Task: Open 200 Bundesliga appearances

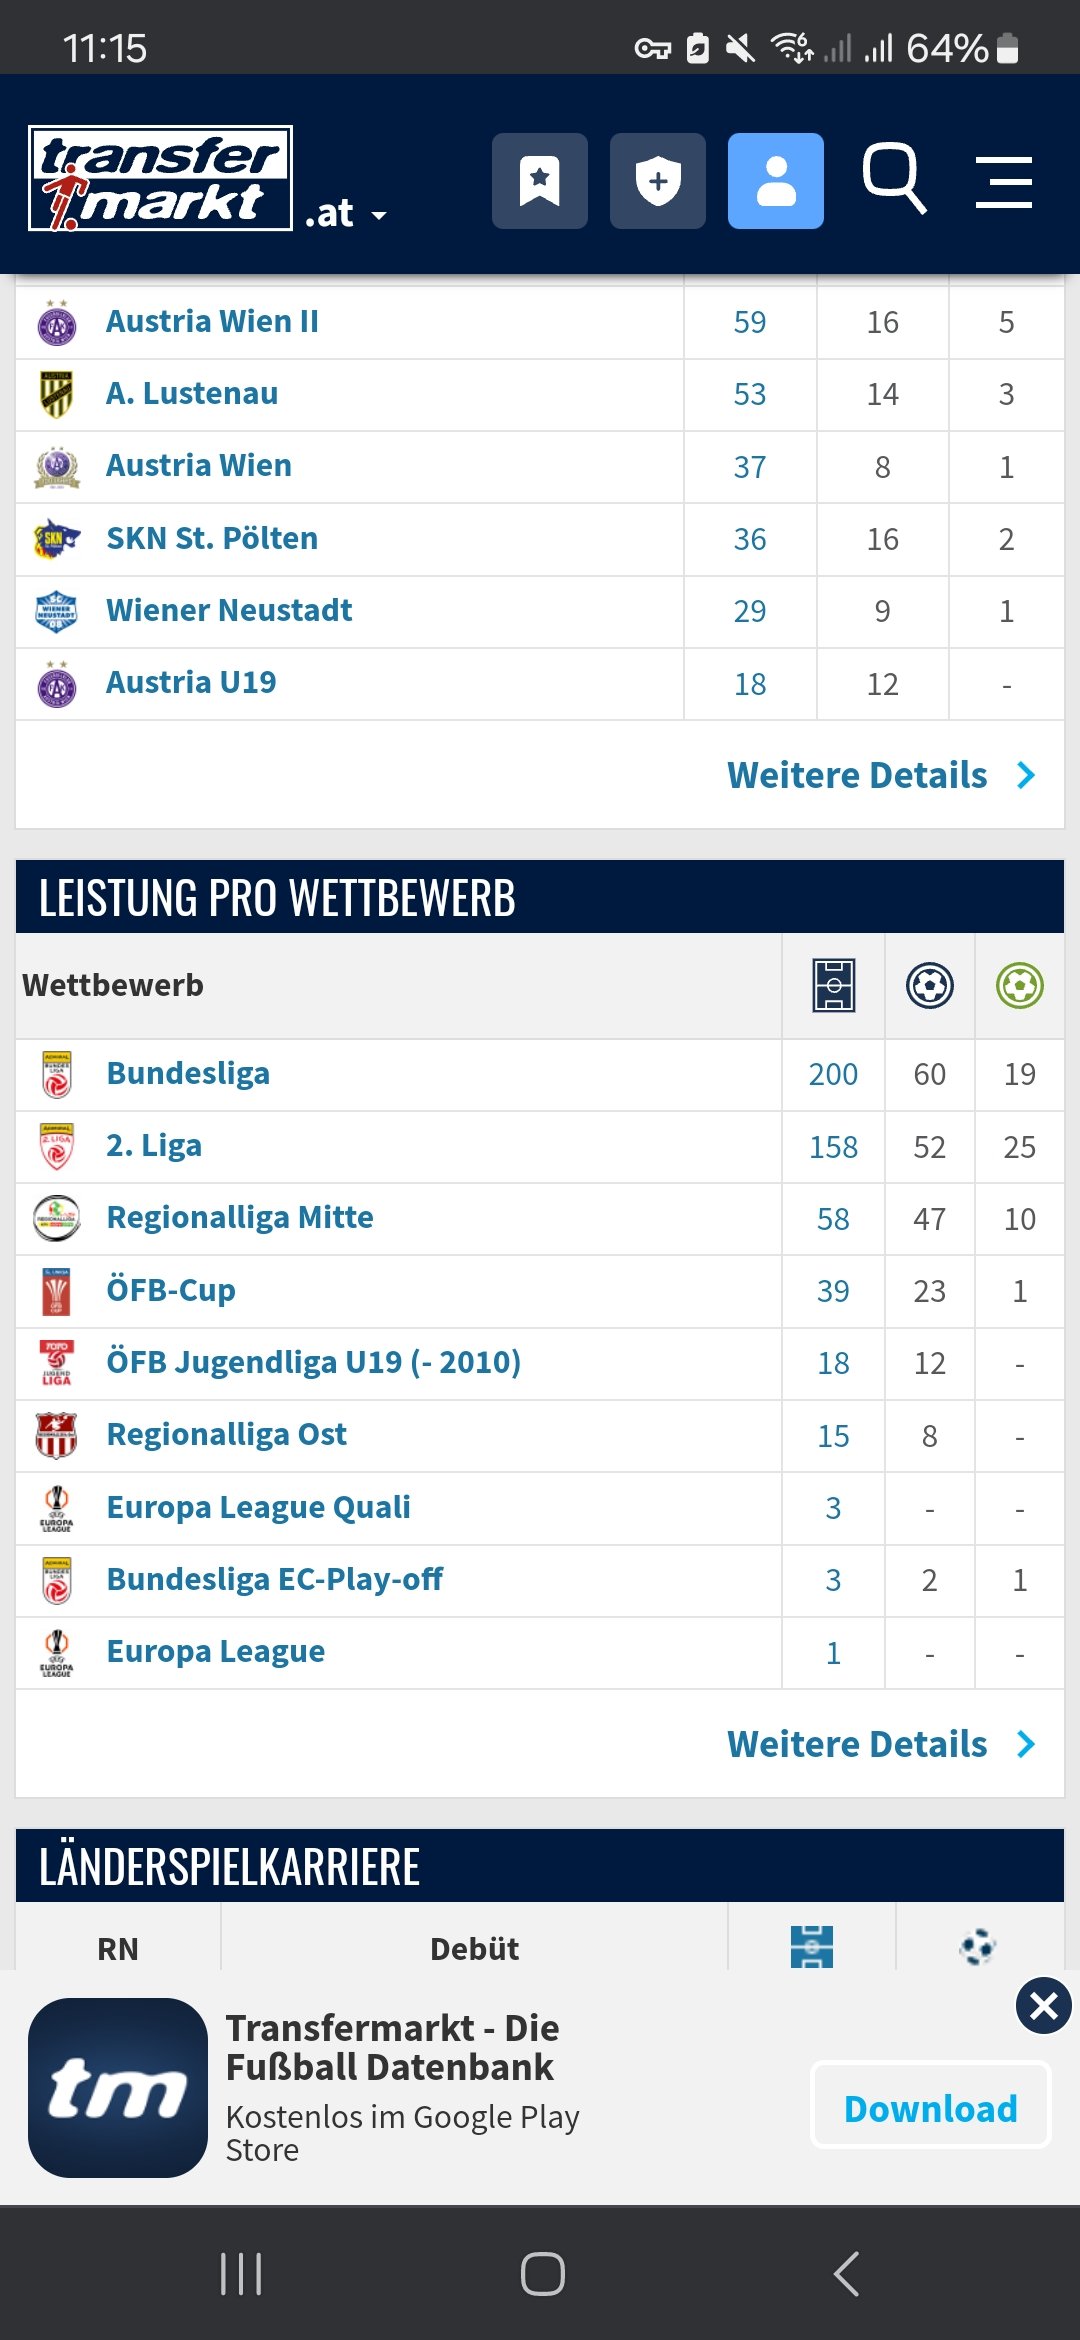Action: point(833,1074)
